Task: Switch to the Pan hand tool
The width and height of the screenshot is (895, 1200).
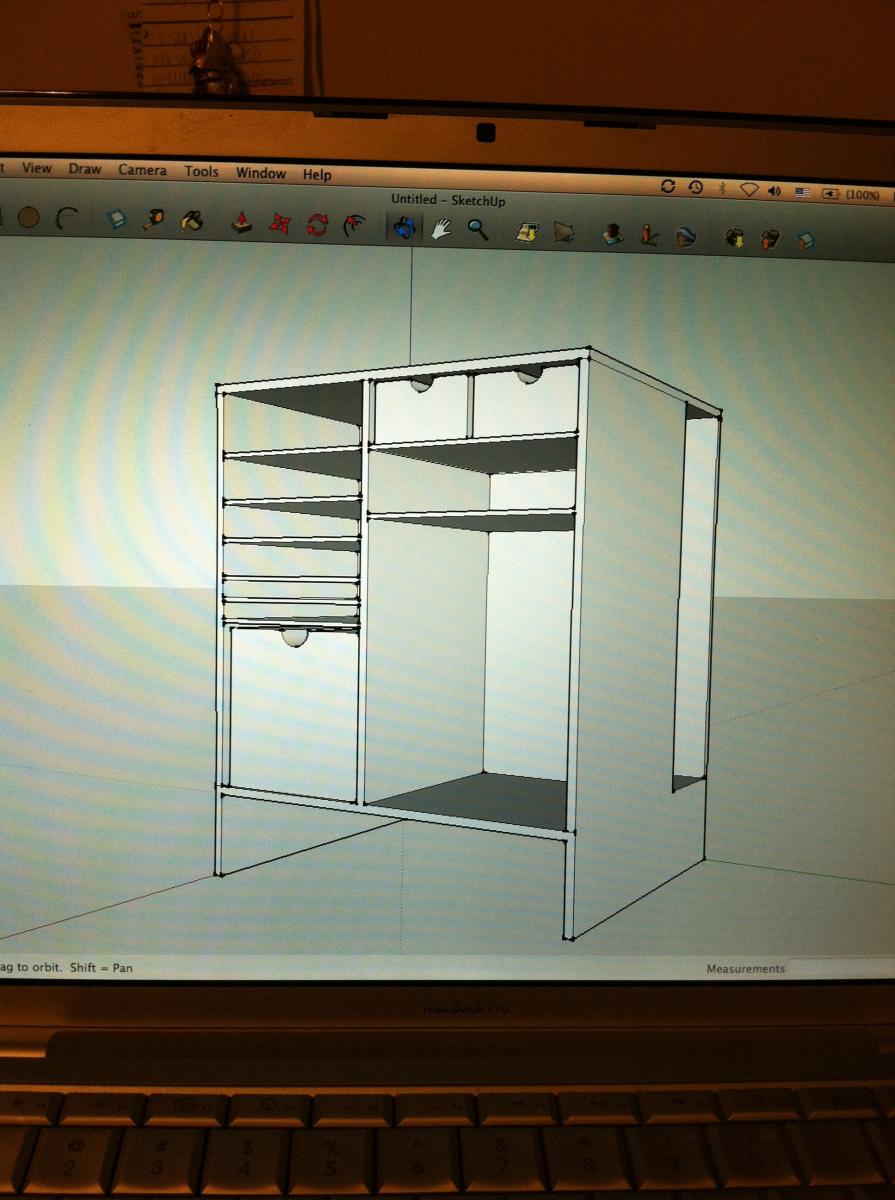Action: click(441, 228)
